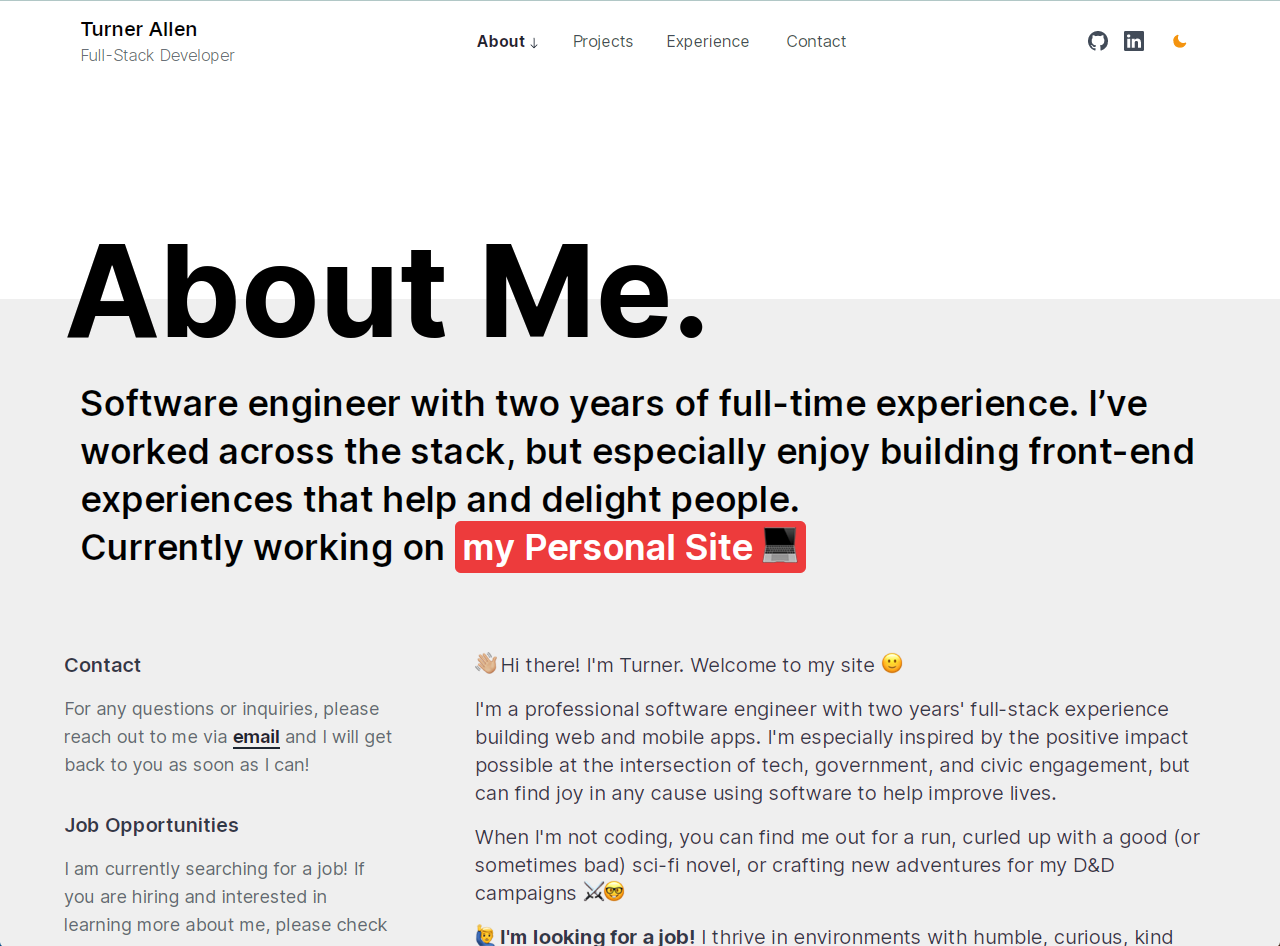Click the waving hand emoji
The width and height of the screenshot is (1280, 946).
point(486,664)
